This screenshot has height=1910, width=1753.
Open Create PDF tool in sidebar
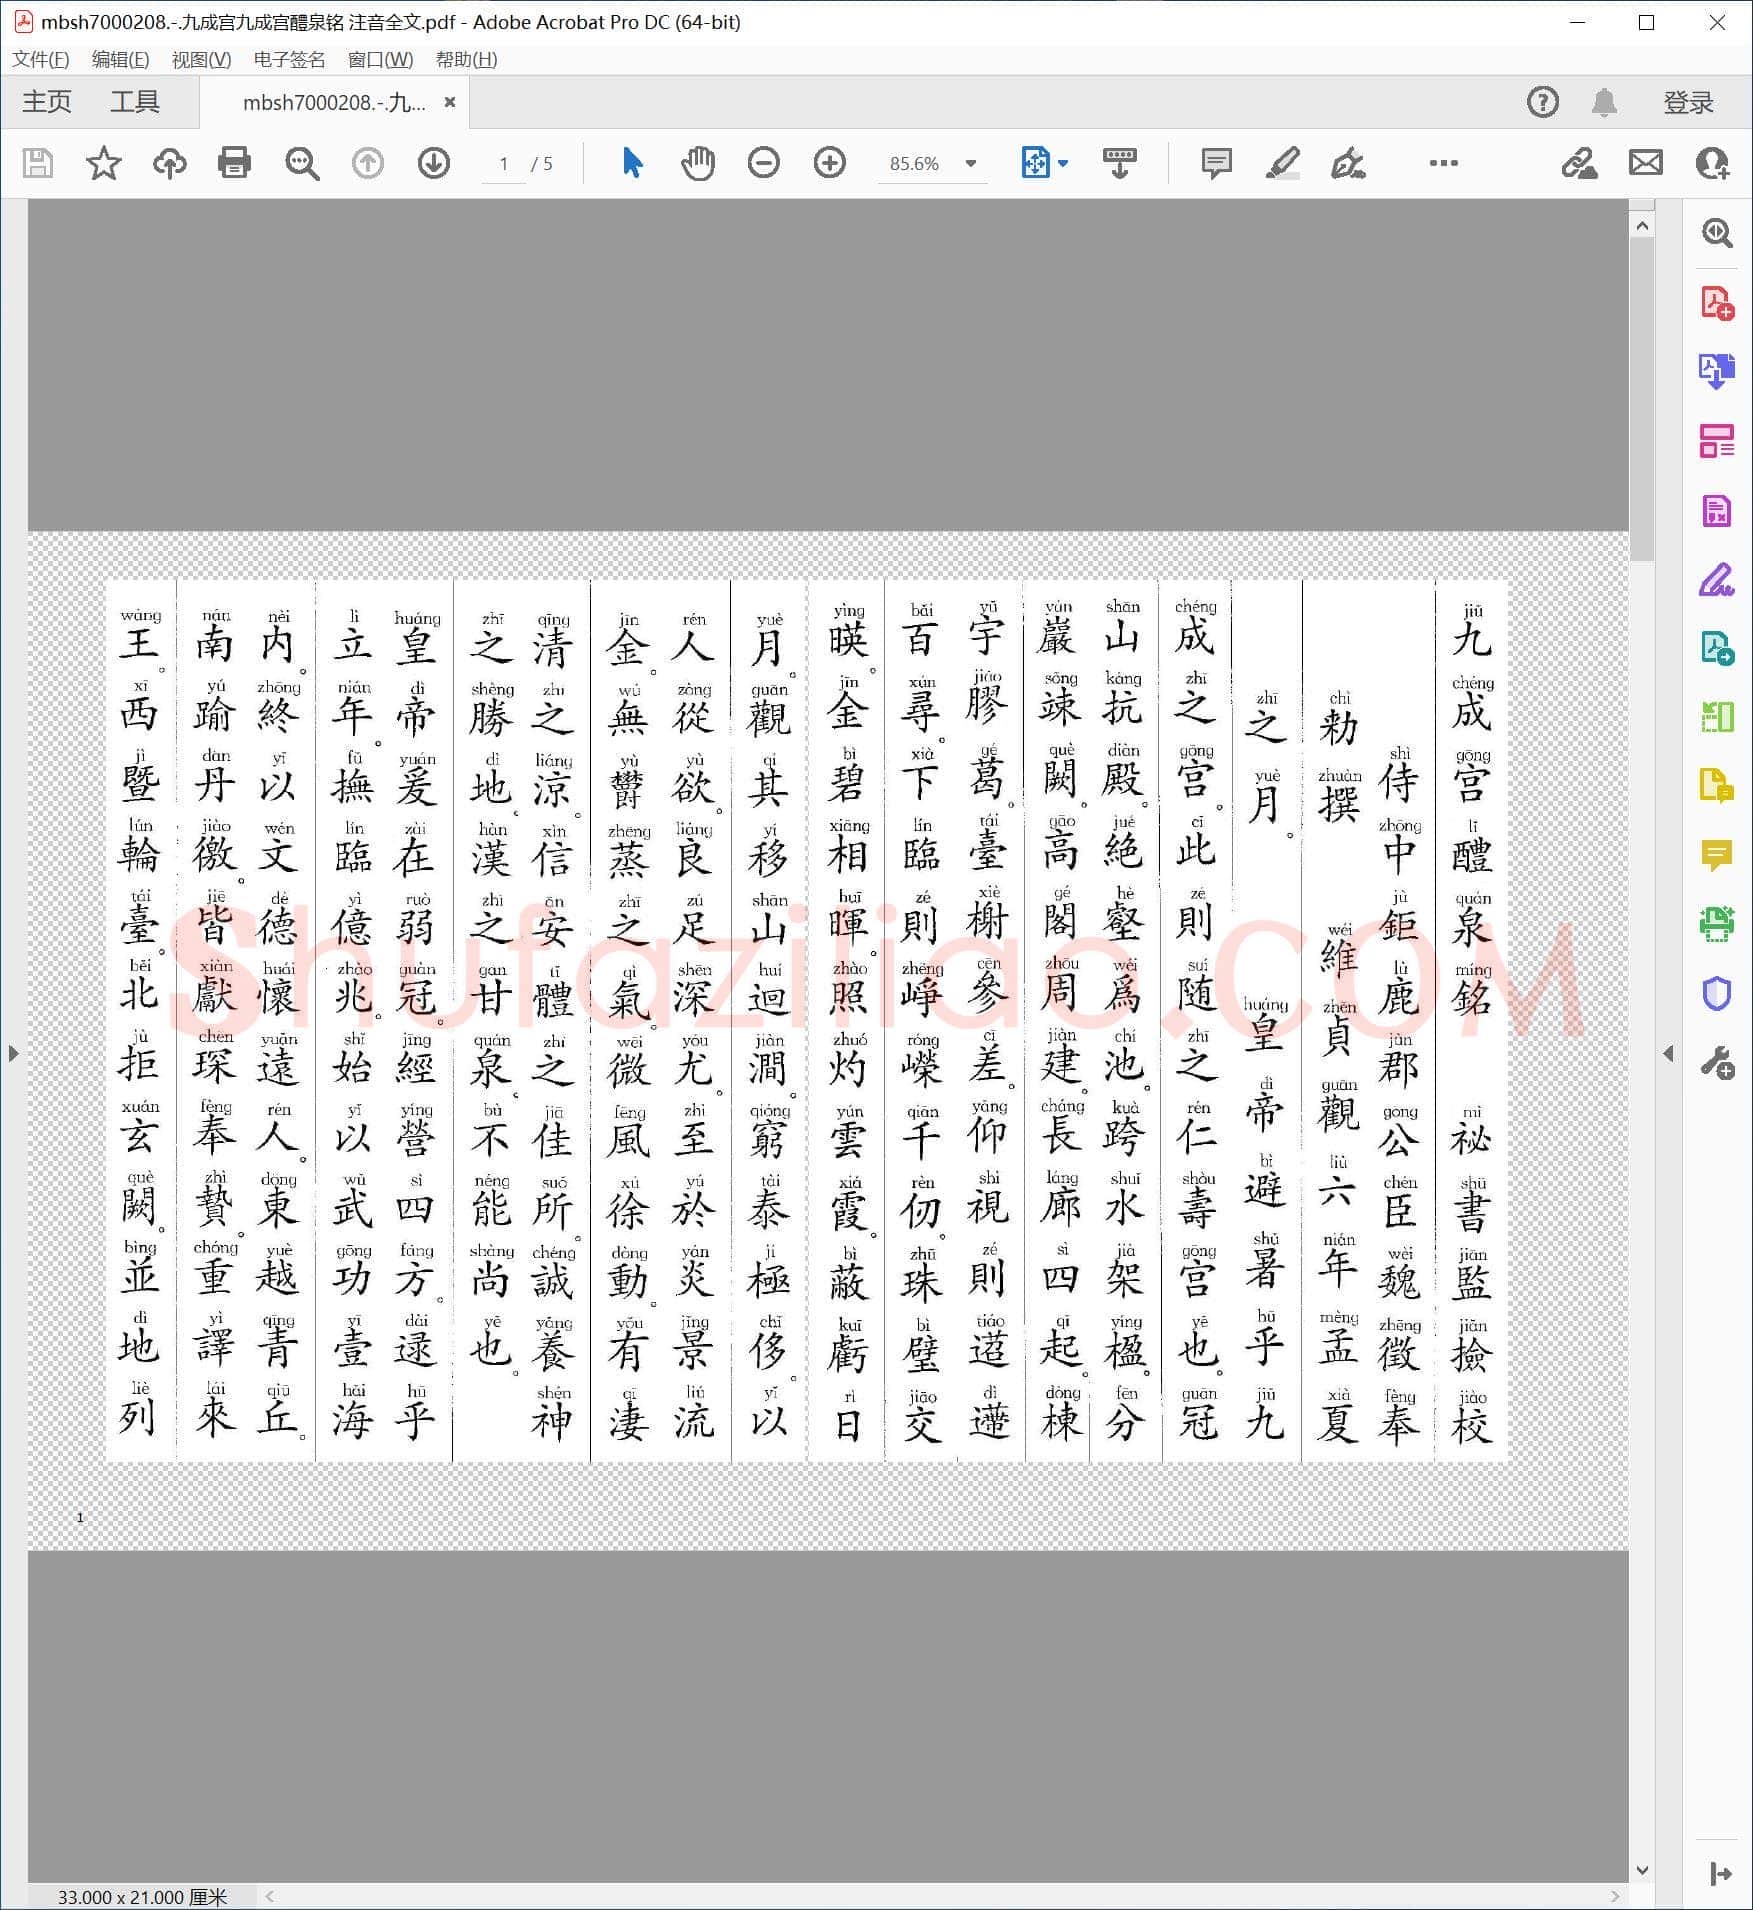coord(1717,302)
